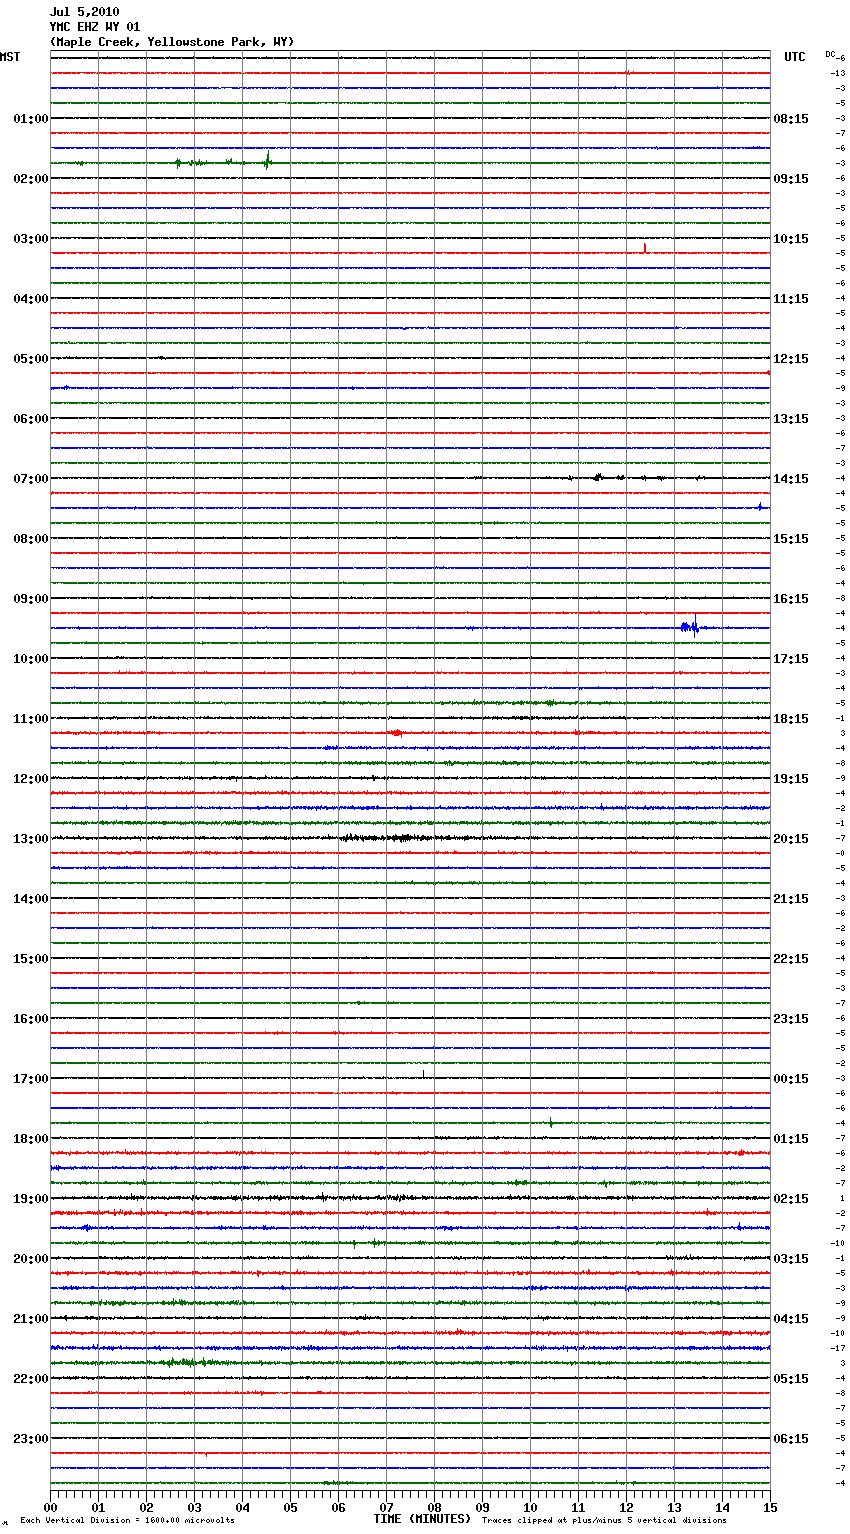Image resolution: width=850 pixels, height=1534 pixels.
Task: Click the "(Maple Creek, Yellowstone Park, WY)" location text
Action: pyautogui.click(x=172, y=42)
